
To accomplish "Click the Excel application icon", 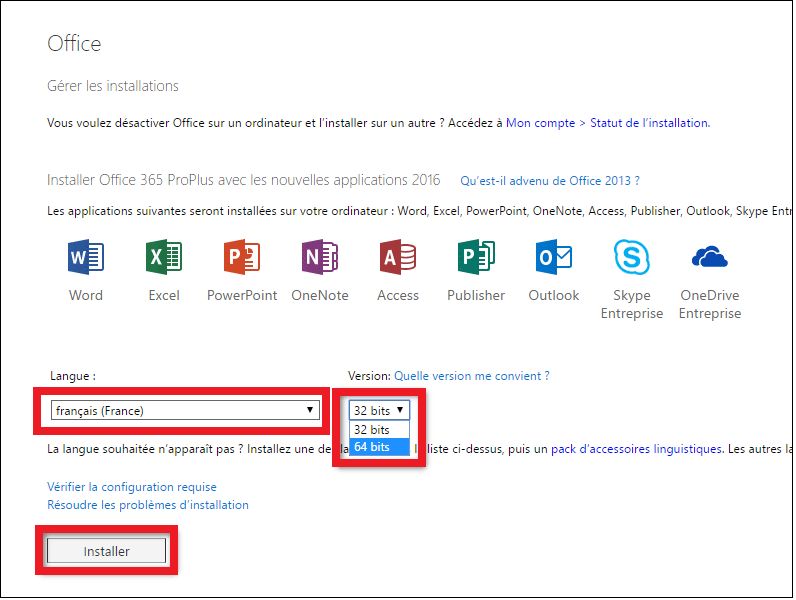I will (164, 257).
